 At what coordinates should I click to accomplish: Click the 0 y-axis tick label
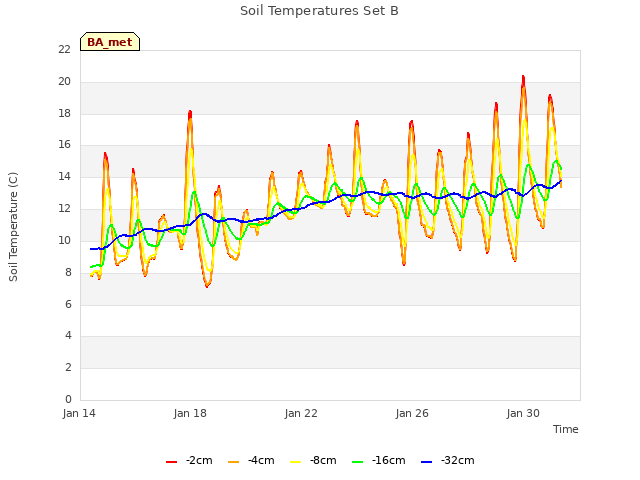(x=68, y=399)
